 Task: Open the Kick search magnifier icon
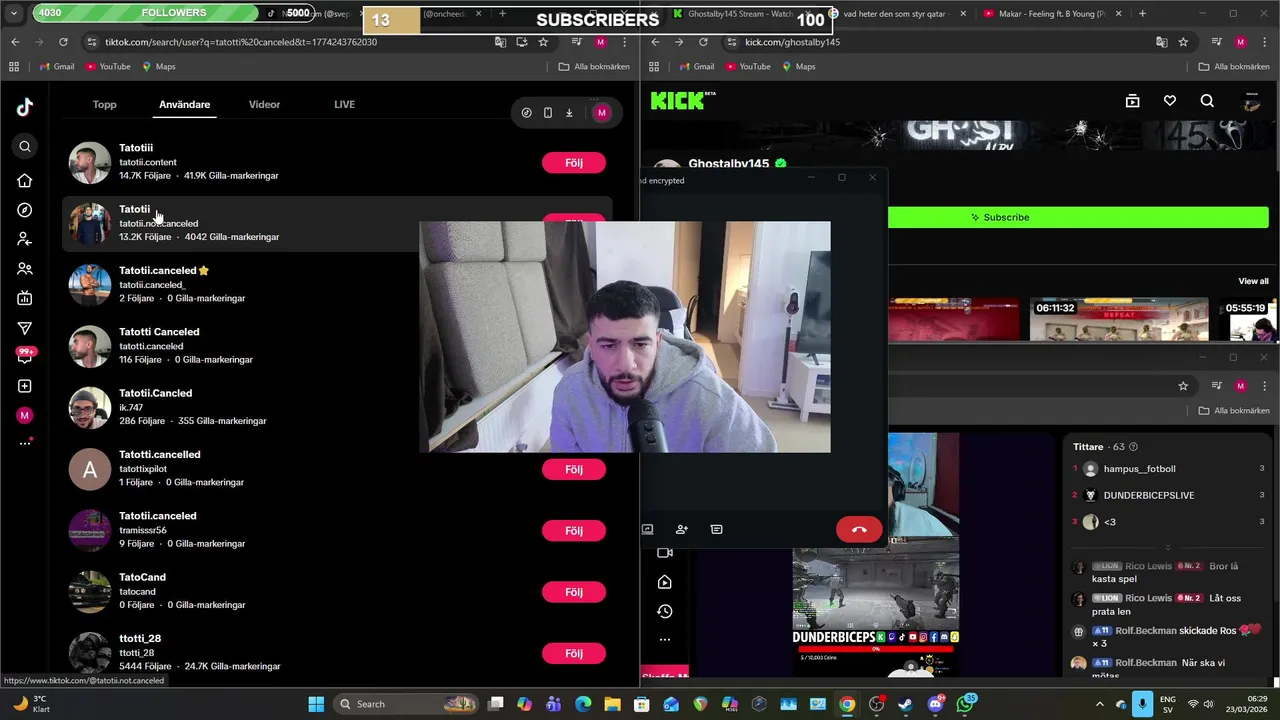pyautogui.click(x=1207, y=101)
